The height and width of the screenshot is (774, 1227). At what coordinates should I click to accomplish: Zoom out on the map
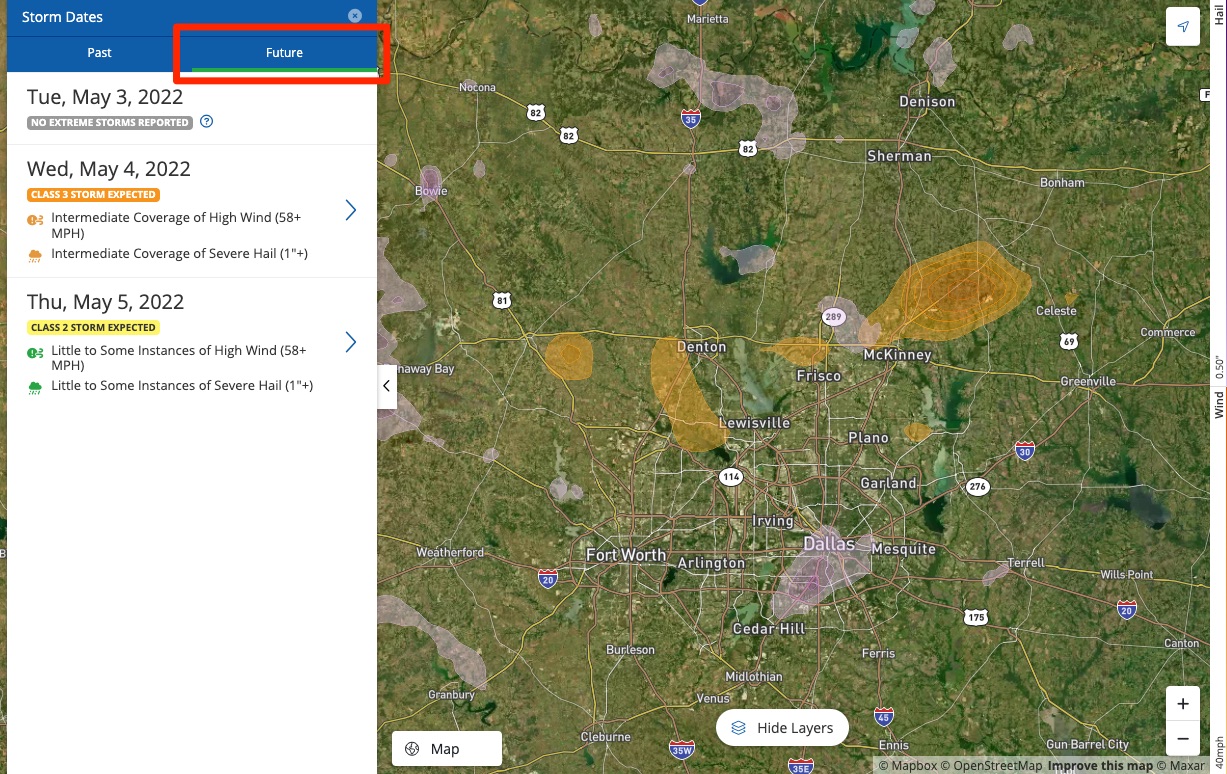point(1183,738)
